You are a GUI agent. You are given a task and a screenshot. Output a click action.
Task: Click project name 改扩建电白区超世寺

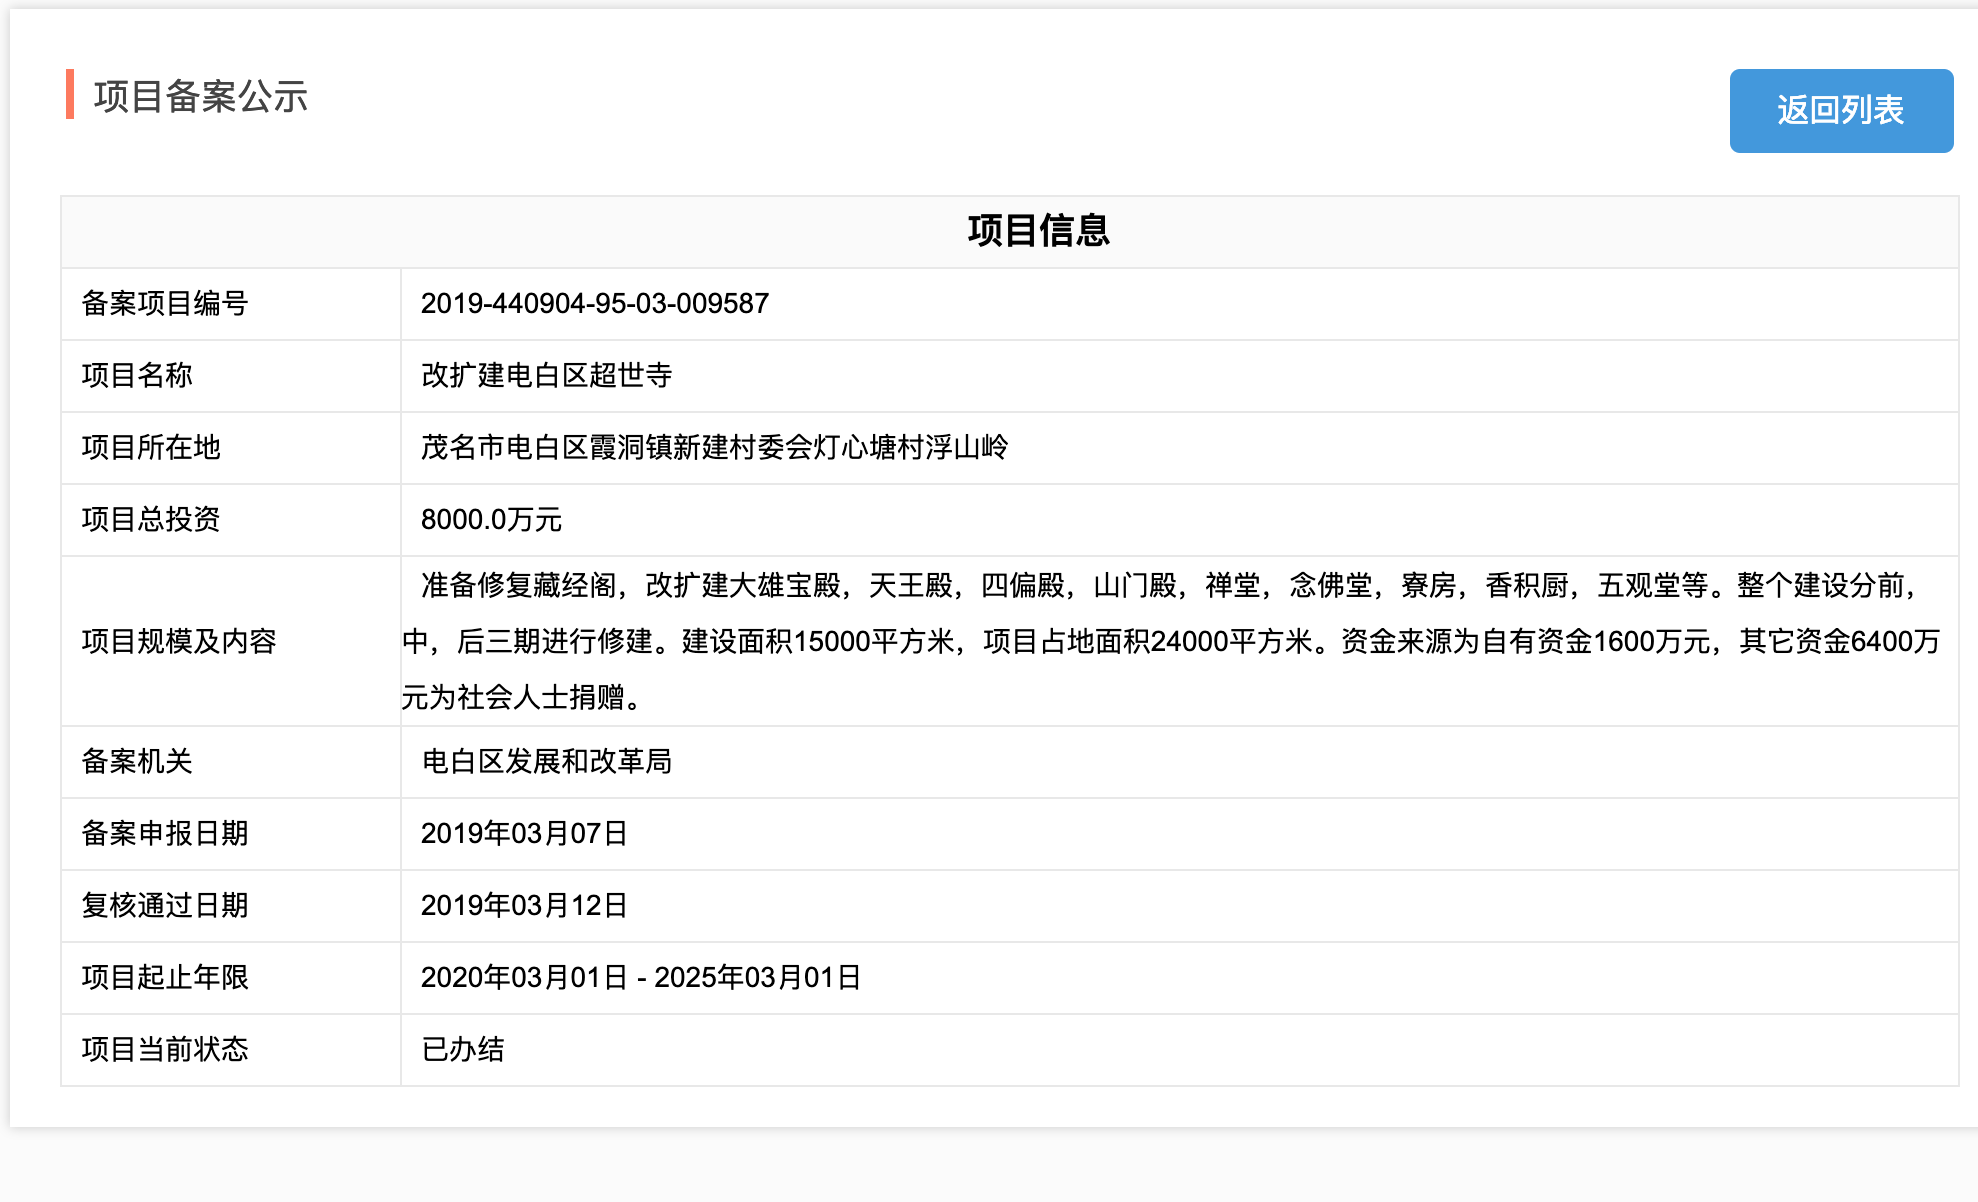click(546, 376)
